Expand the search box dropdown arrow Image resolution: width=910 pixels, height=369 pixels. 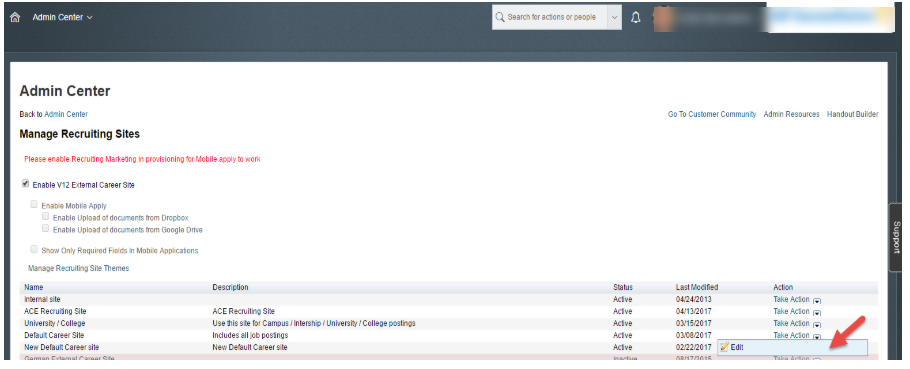614,17
